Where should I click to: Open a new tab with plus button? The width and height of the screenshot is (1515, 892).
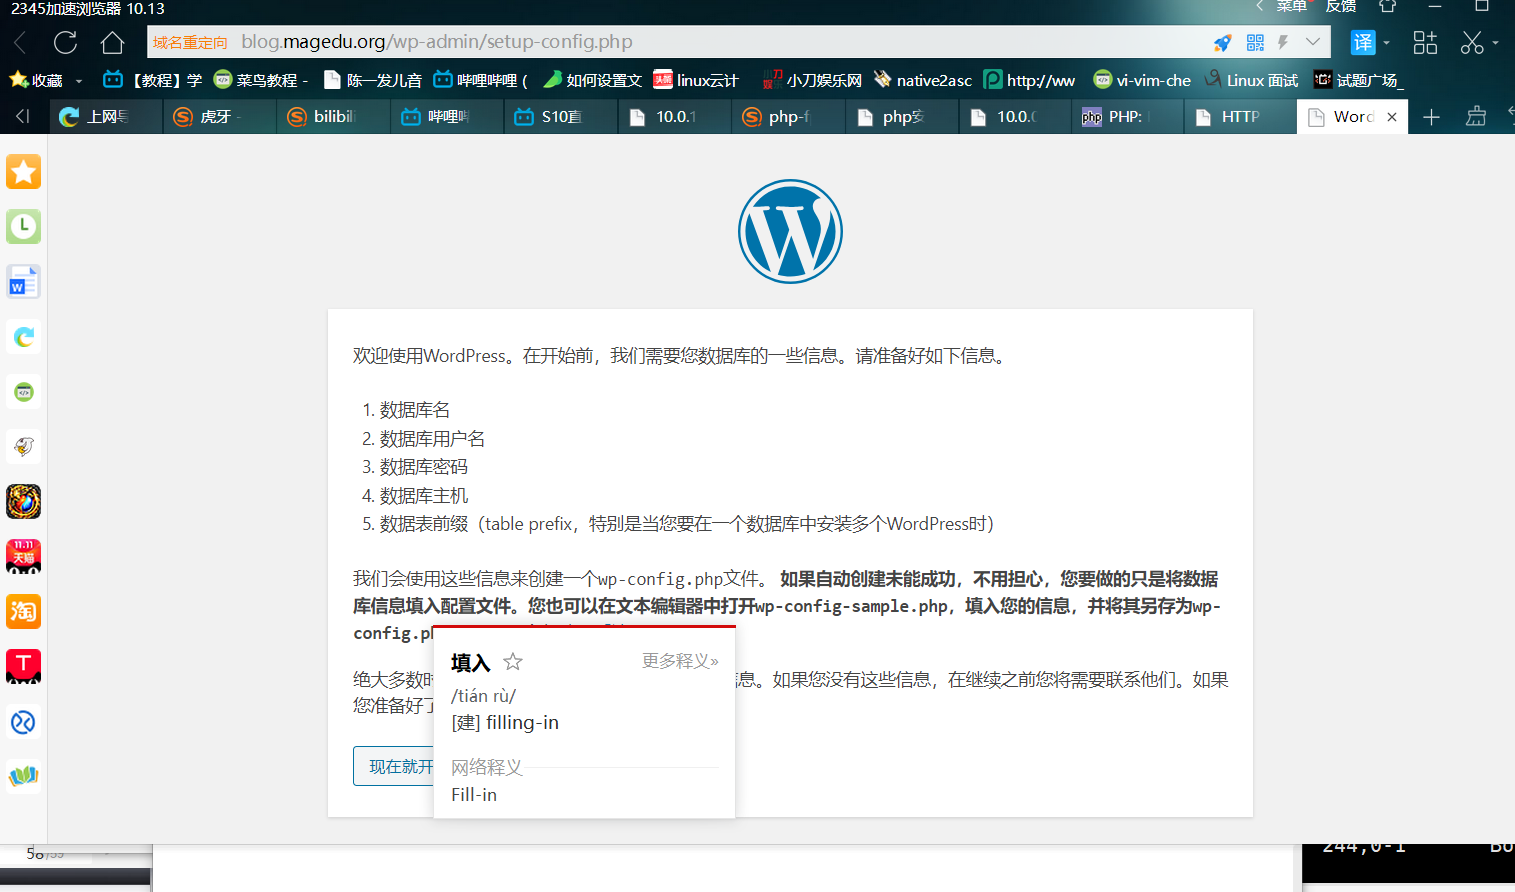1431,117
